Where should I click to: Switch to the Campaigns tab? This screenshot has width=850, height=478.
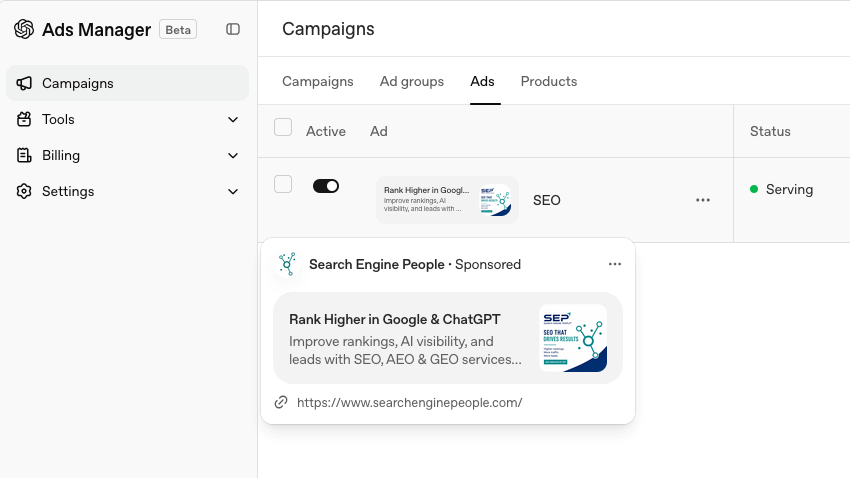(x=318, y=81)
